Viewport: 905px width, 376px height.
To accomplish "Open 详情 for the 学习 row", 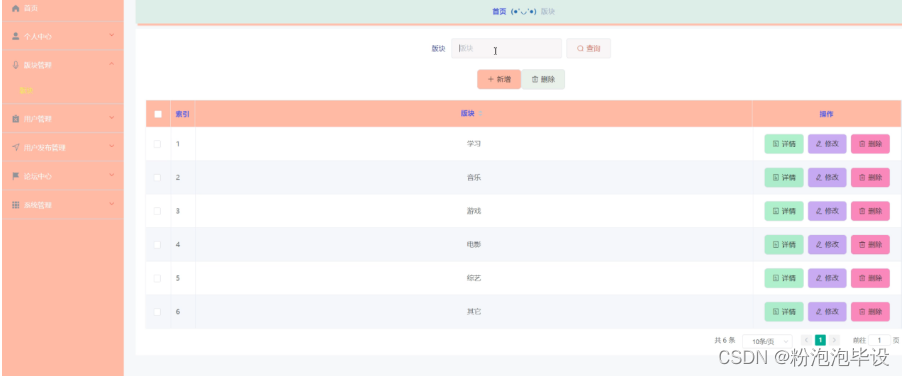I will [784, 144].
